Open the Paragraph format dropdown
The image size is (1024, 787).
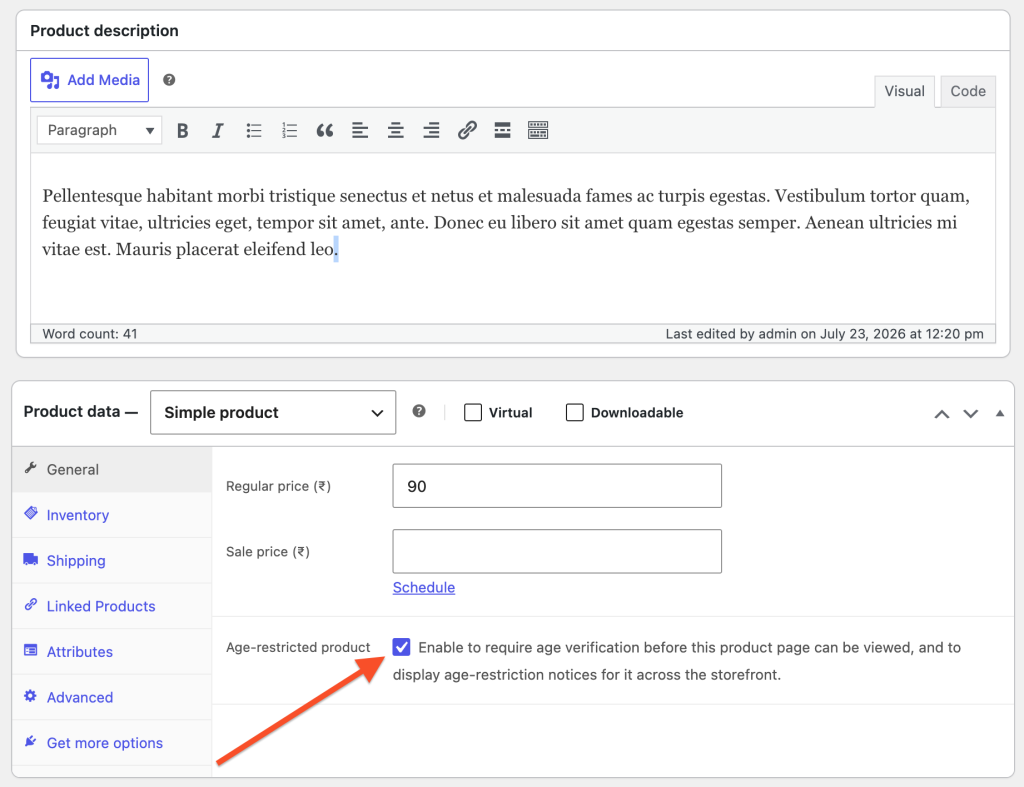tap(99, 130)
